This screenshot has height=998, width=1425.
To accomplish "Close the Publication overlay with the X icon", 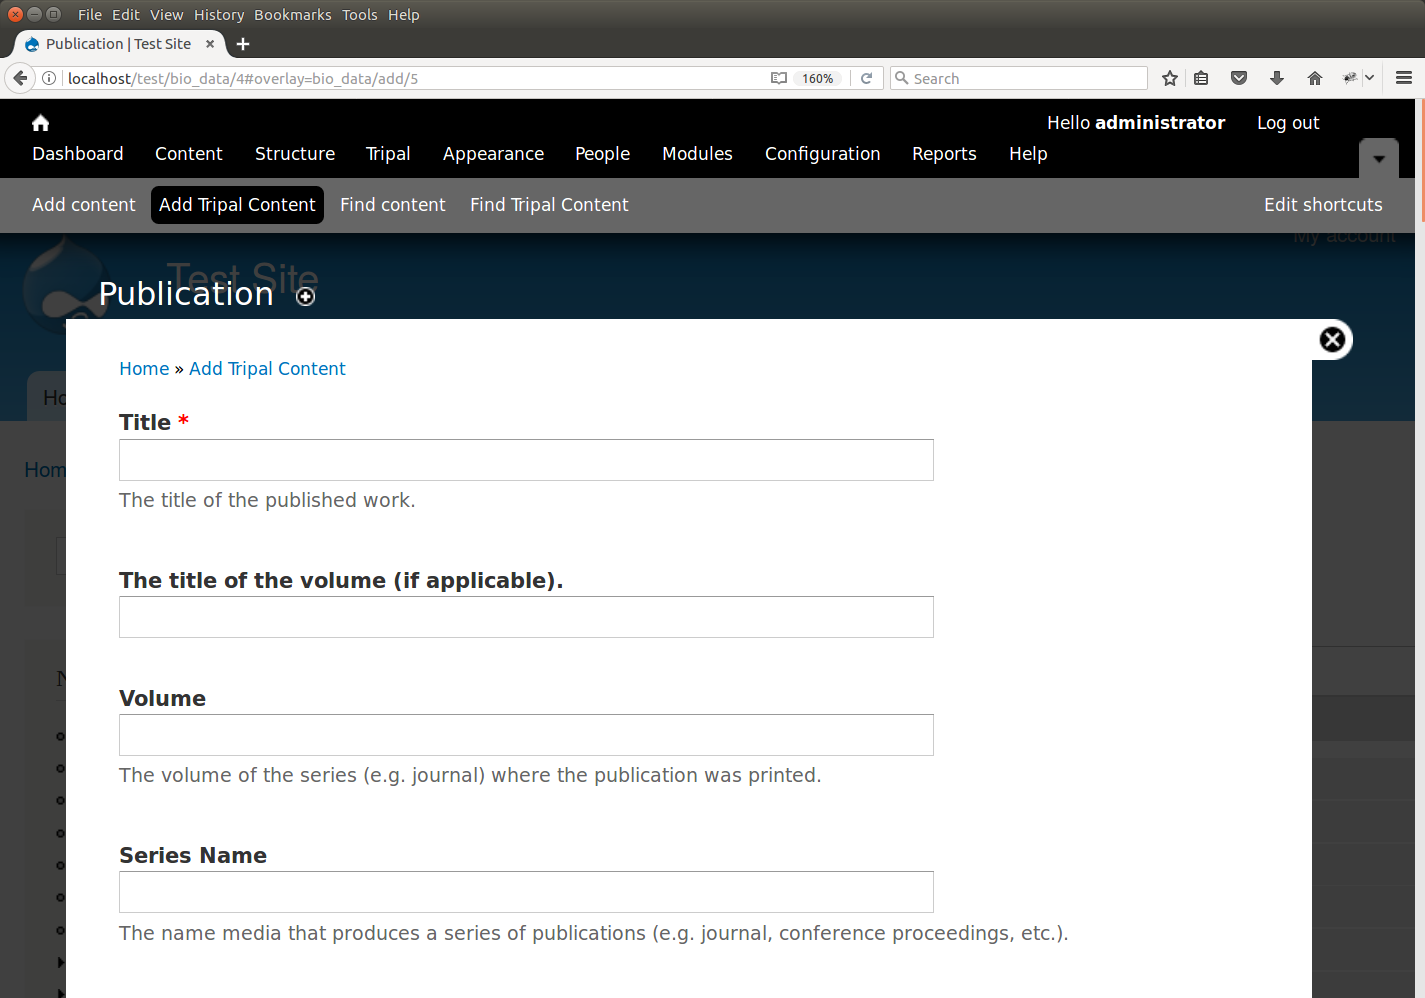I will pos(1332,340).
